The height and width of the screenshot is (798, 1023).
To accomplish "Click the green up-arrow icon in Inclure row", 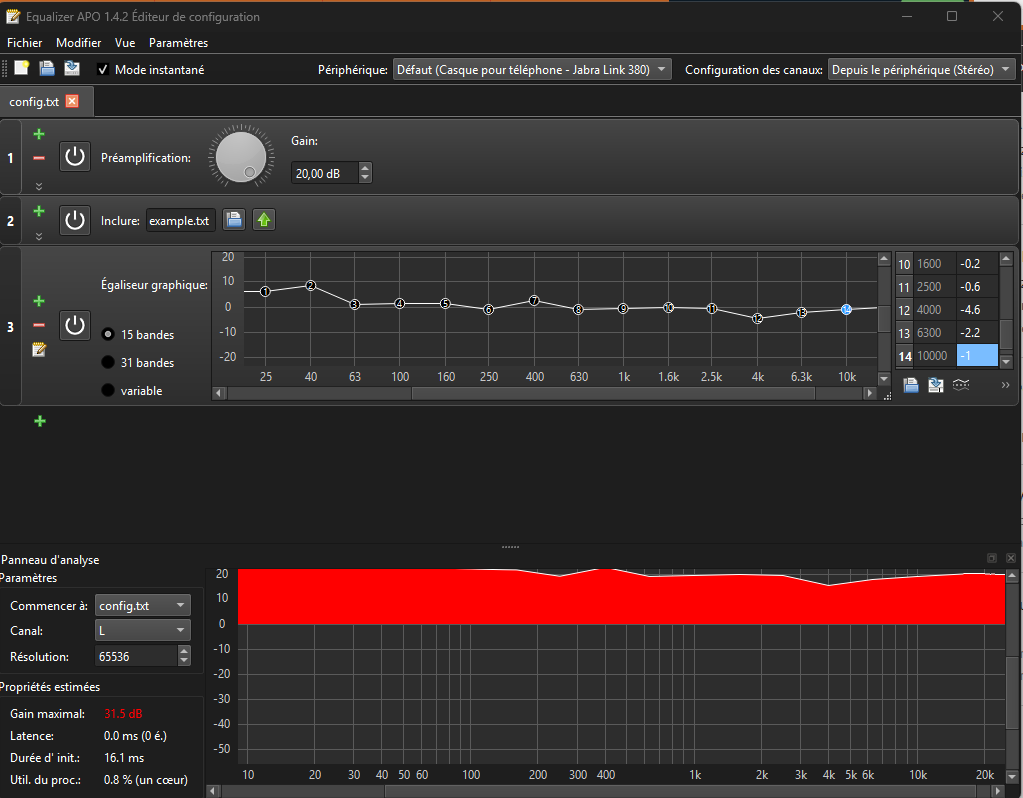I will point(263,220).
